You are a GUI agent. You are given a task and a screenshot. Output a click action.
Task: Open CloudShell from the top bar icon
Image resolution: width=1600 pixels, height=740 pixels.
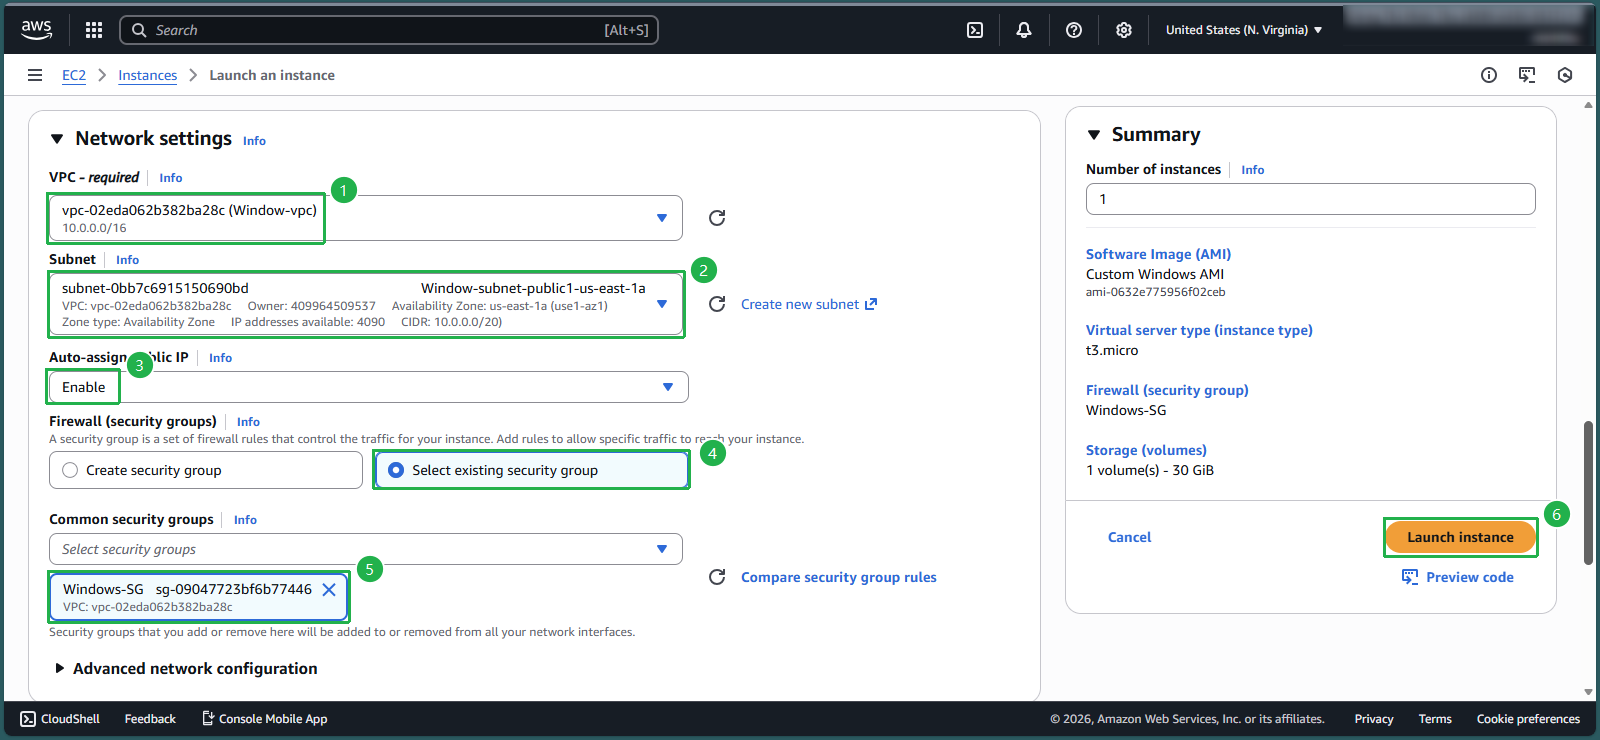tap(975, 30)
